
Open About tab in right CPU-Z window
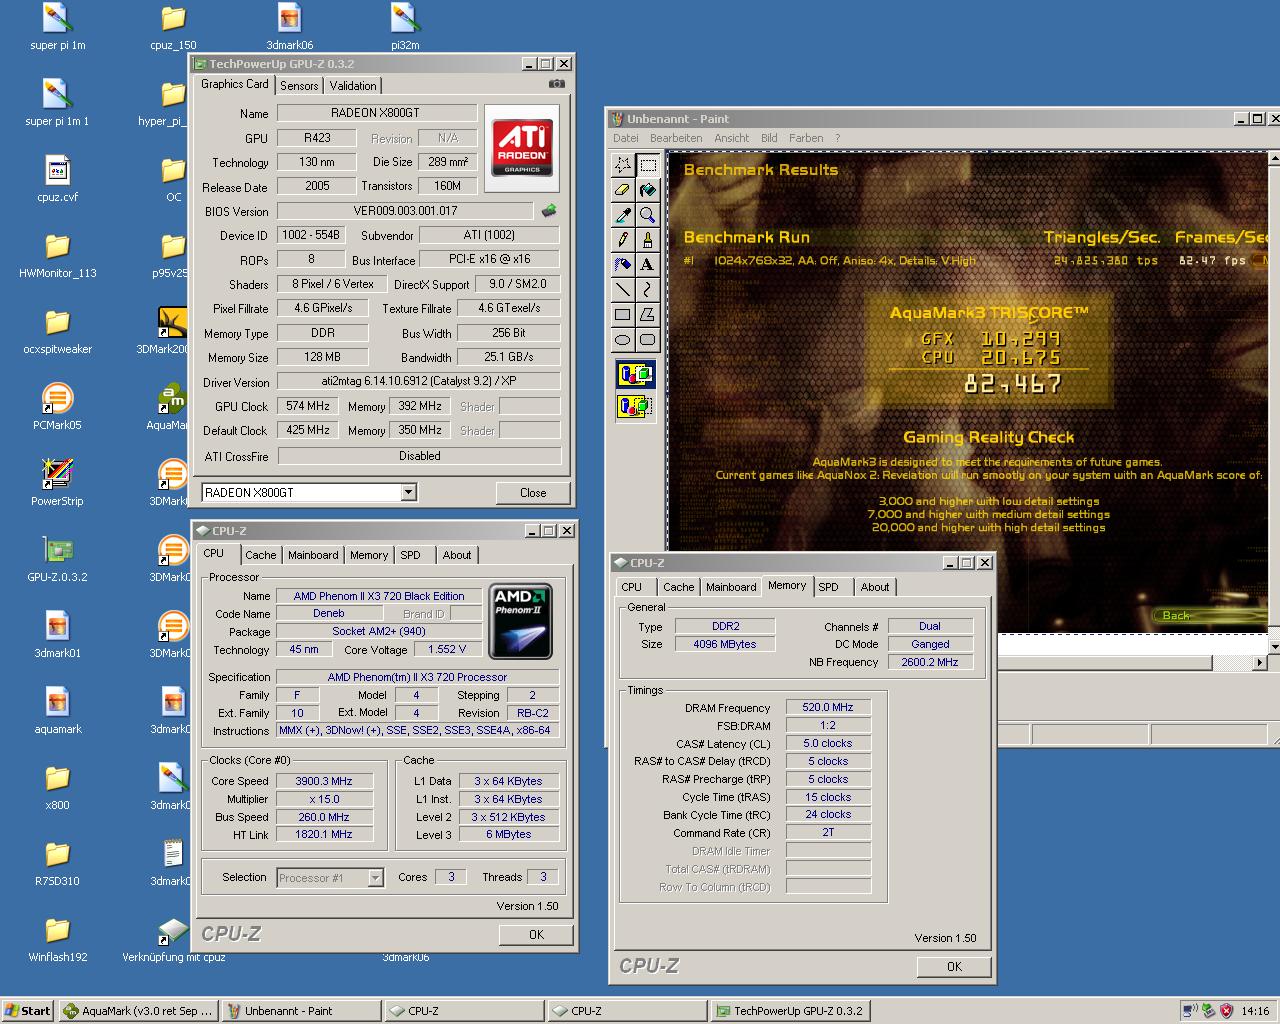[875, 587]
